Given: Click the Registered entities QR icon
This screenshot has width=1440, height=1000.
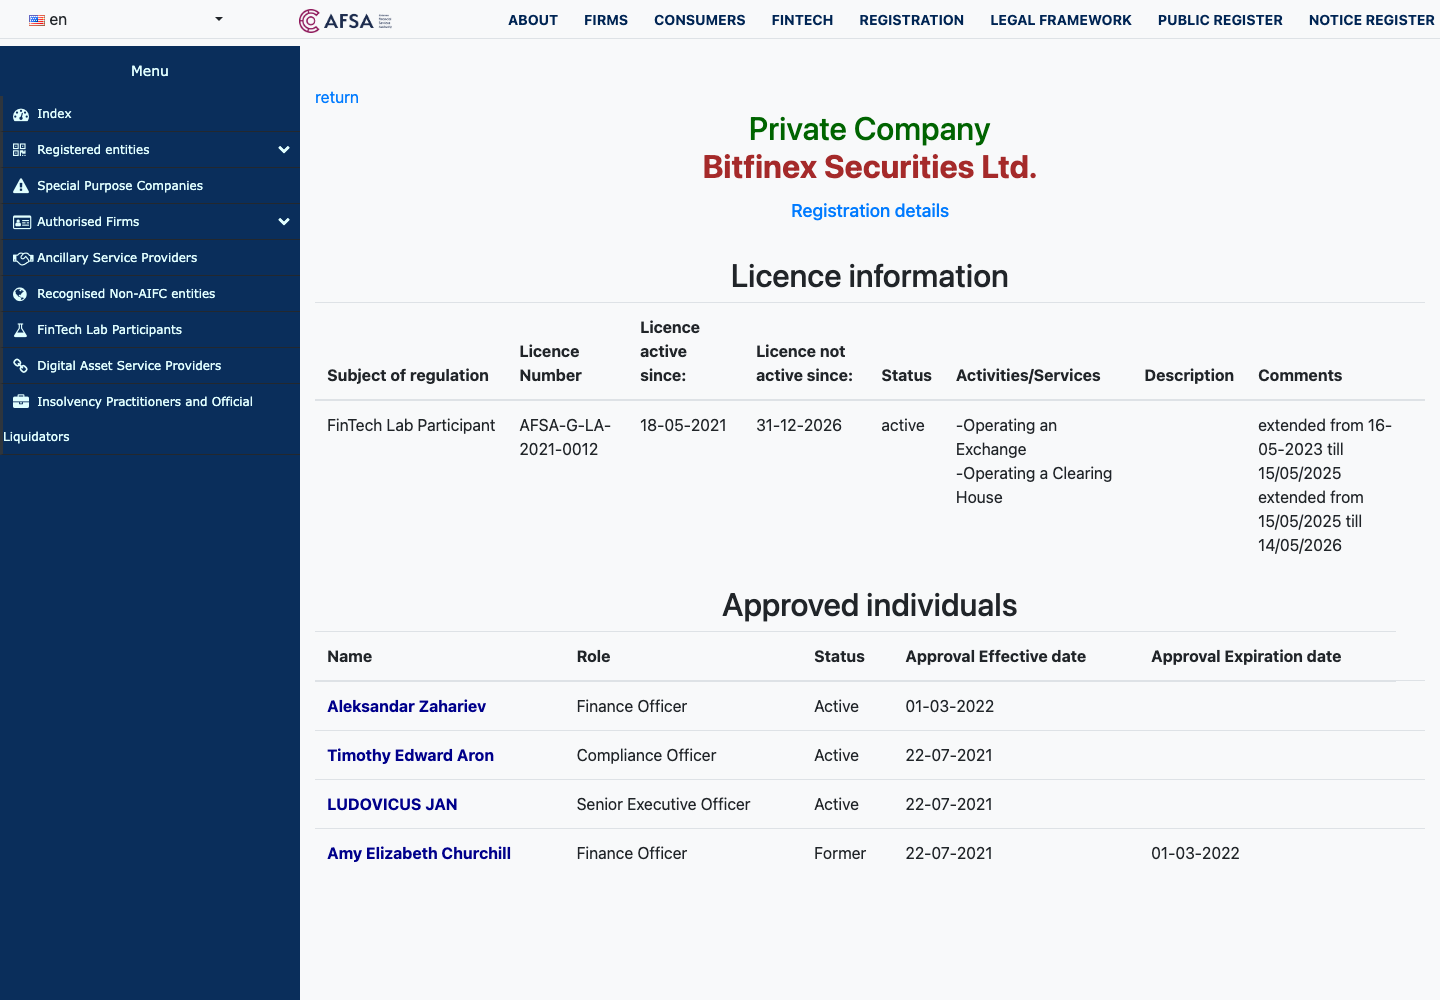Looking at the screenshot, I should pyautogui.click(x=20, y=150).
